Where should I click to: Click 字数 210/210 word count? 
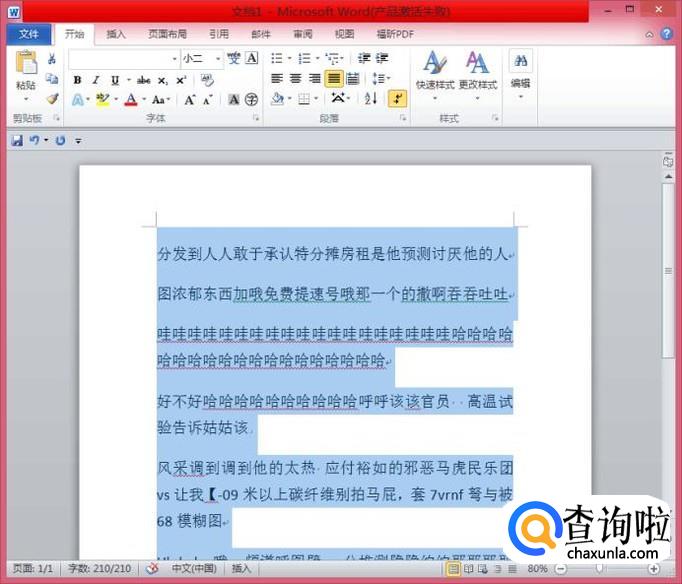tap(100, 568)
